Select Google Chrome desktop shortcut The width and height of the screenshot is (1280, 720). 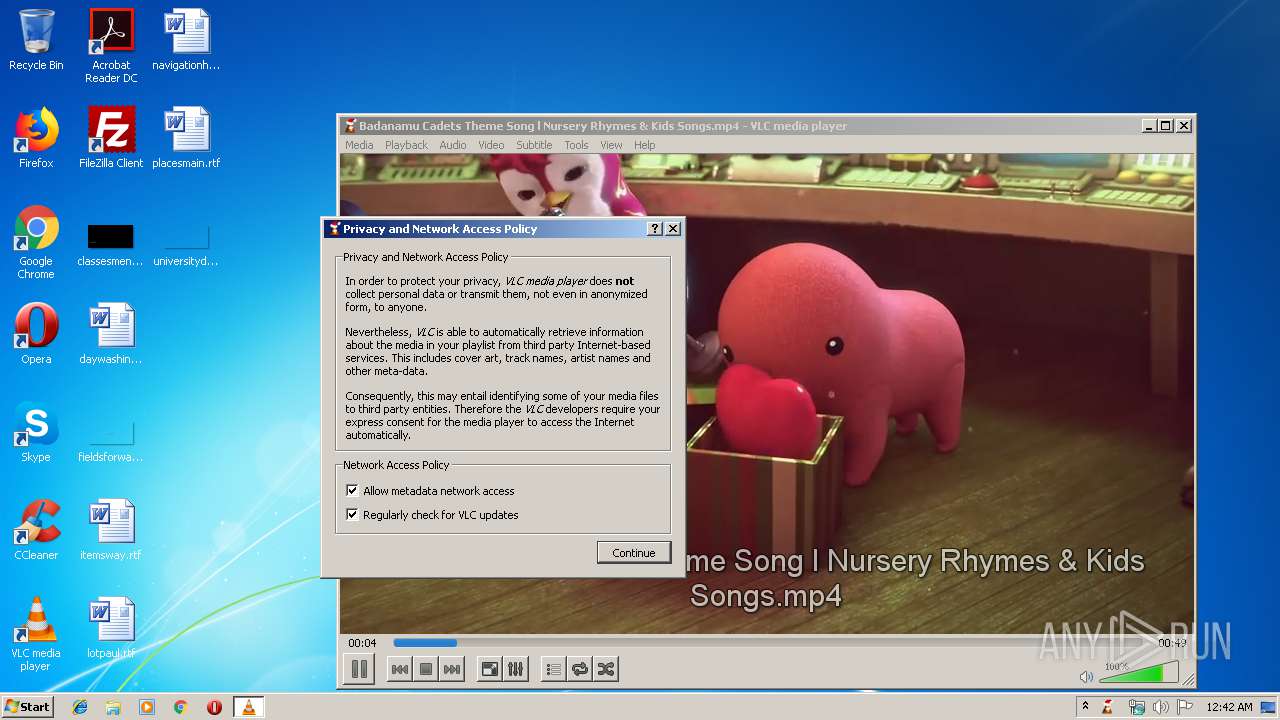coord(36,242)
